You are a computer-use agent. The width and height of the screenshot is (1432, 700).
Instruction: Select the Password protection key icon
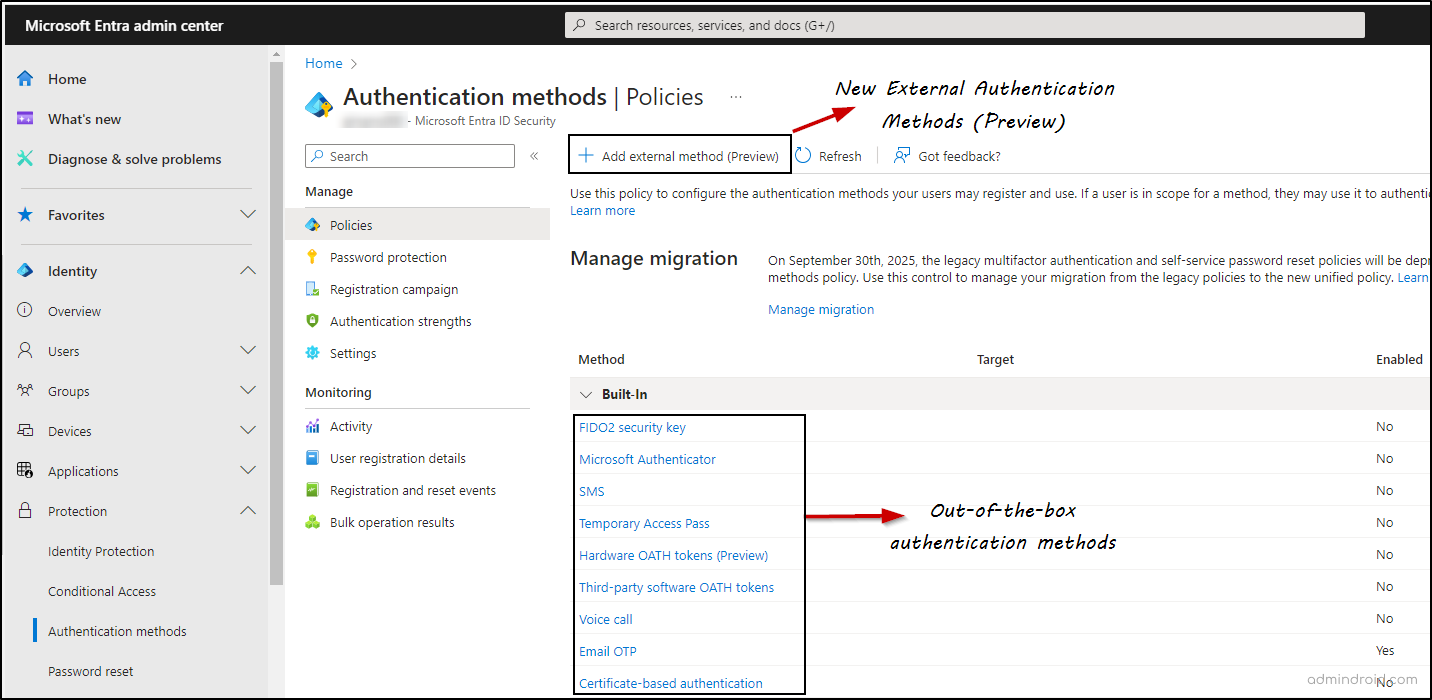[315, 256]
